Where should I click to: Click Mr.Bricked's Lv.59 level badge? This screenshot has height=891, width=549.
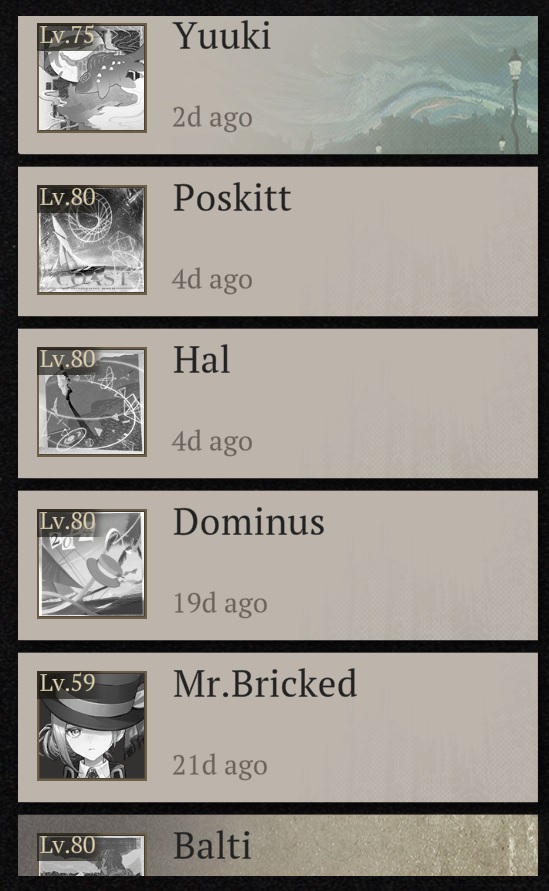[x=67, y=684]
